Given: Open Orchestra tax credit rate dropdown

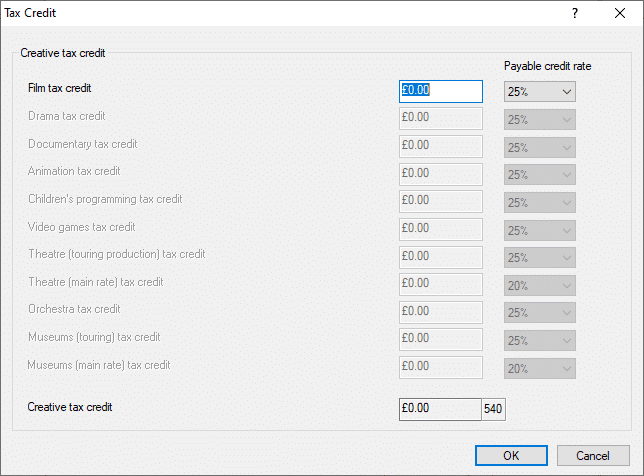Looking at the screenshot, I should pos(540,313).
